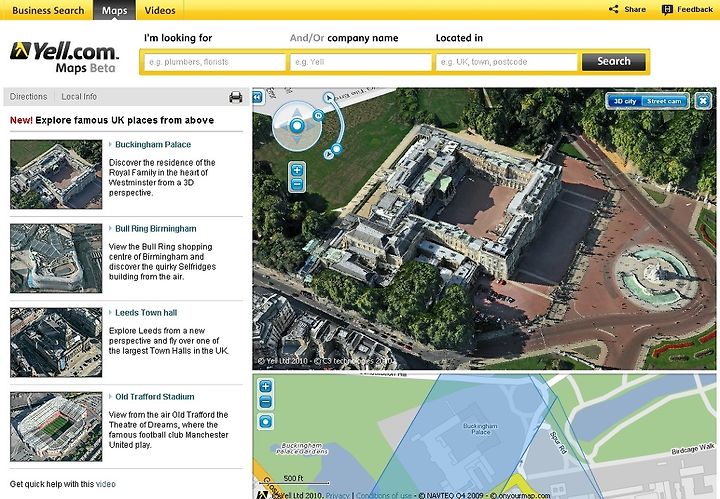Open the Leeds Town hall link

click(146, 313)
